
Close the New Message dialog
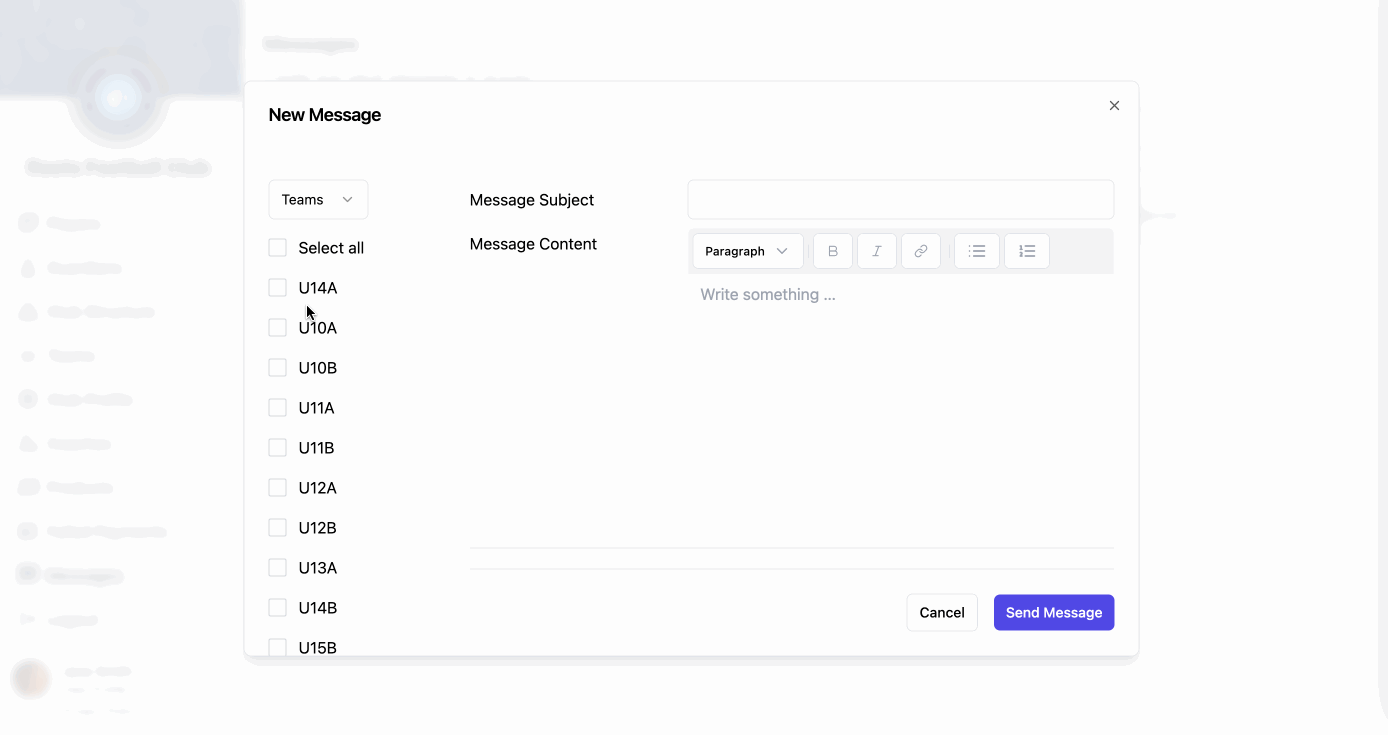pyautogui.click(x=1114, y=105)
